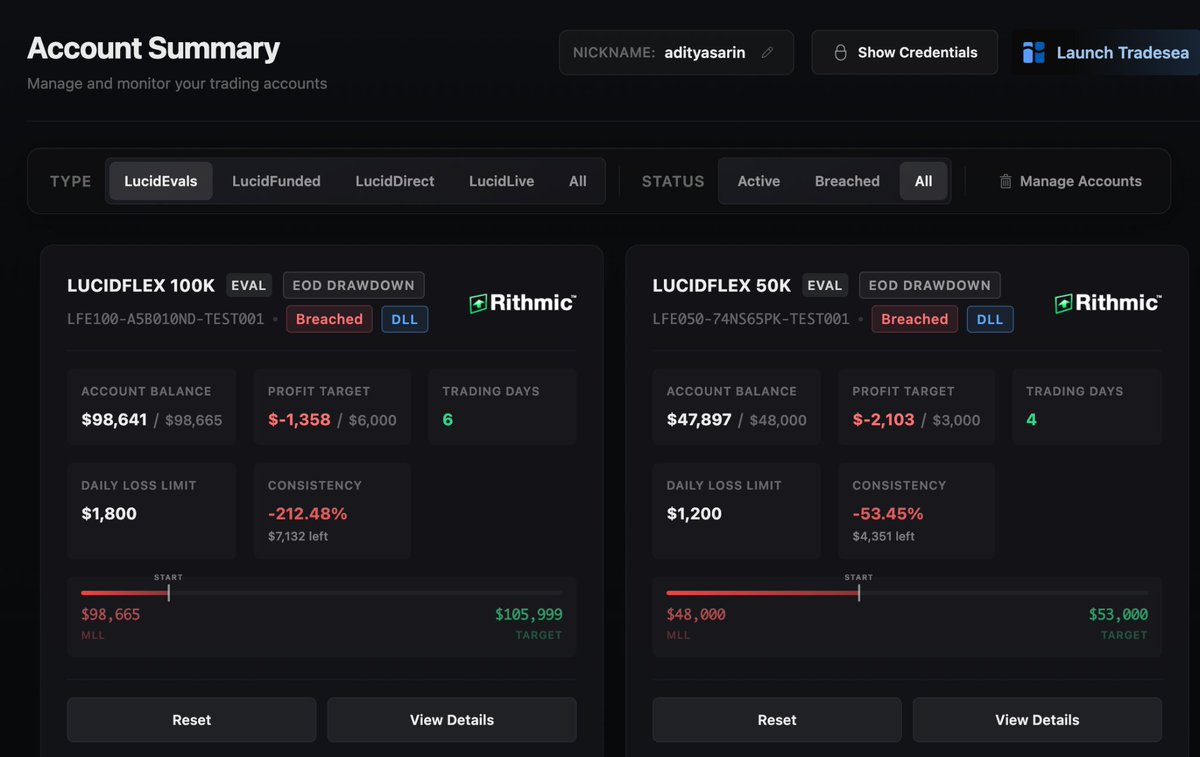Screen dimensions: 1200x757
Task: Reset the LucidFlex 50K account
Action: click(777, 720)
